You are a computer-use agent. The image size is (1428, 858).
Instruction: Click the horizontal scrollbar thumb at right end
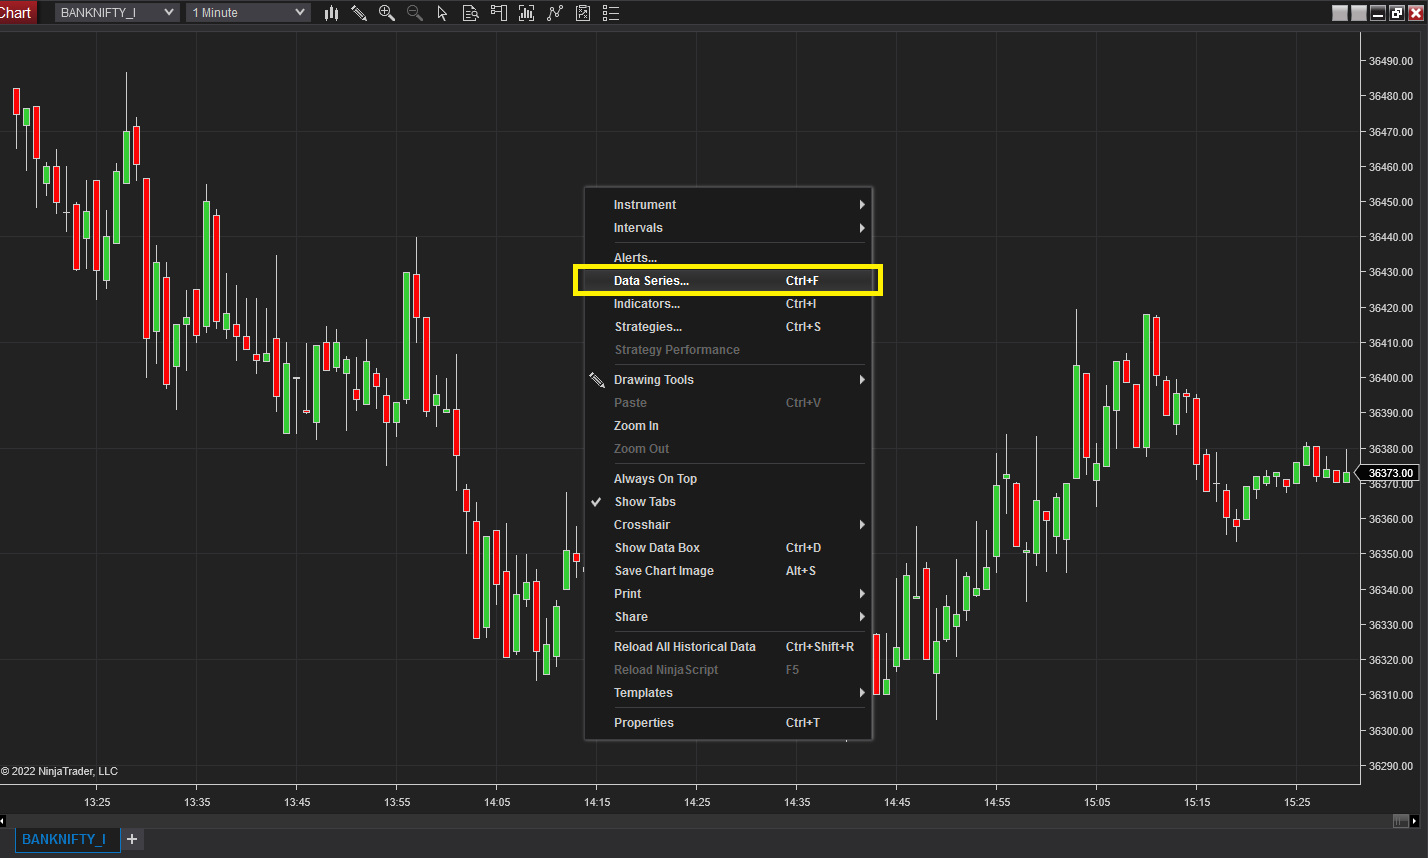click(1400, 821)
